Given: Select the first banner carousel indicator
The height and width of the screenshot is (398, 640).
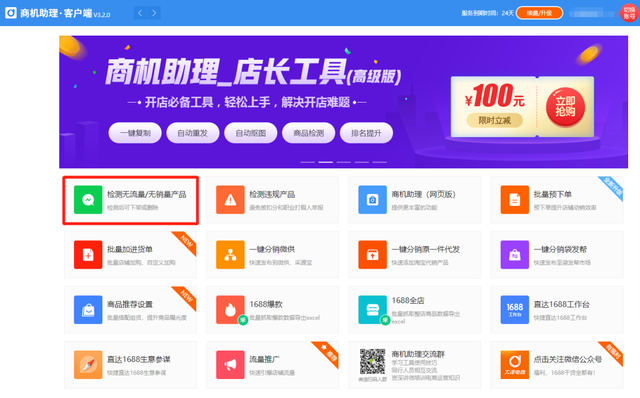Looking at the screenshot, I should click(307, 162).
